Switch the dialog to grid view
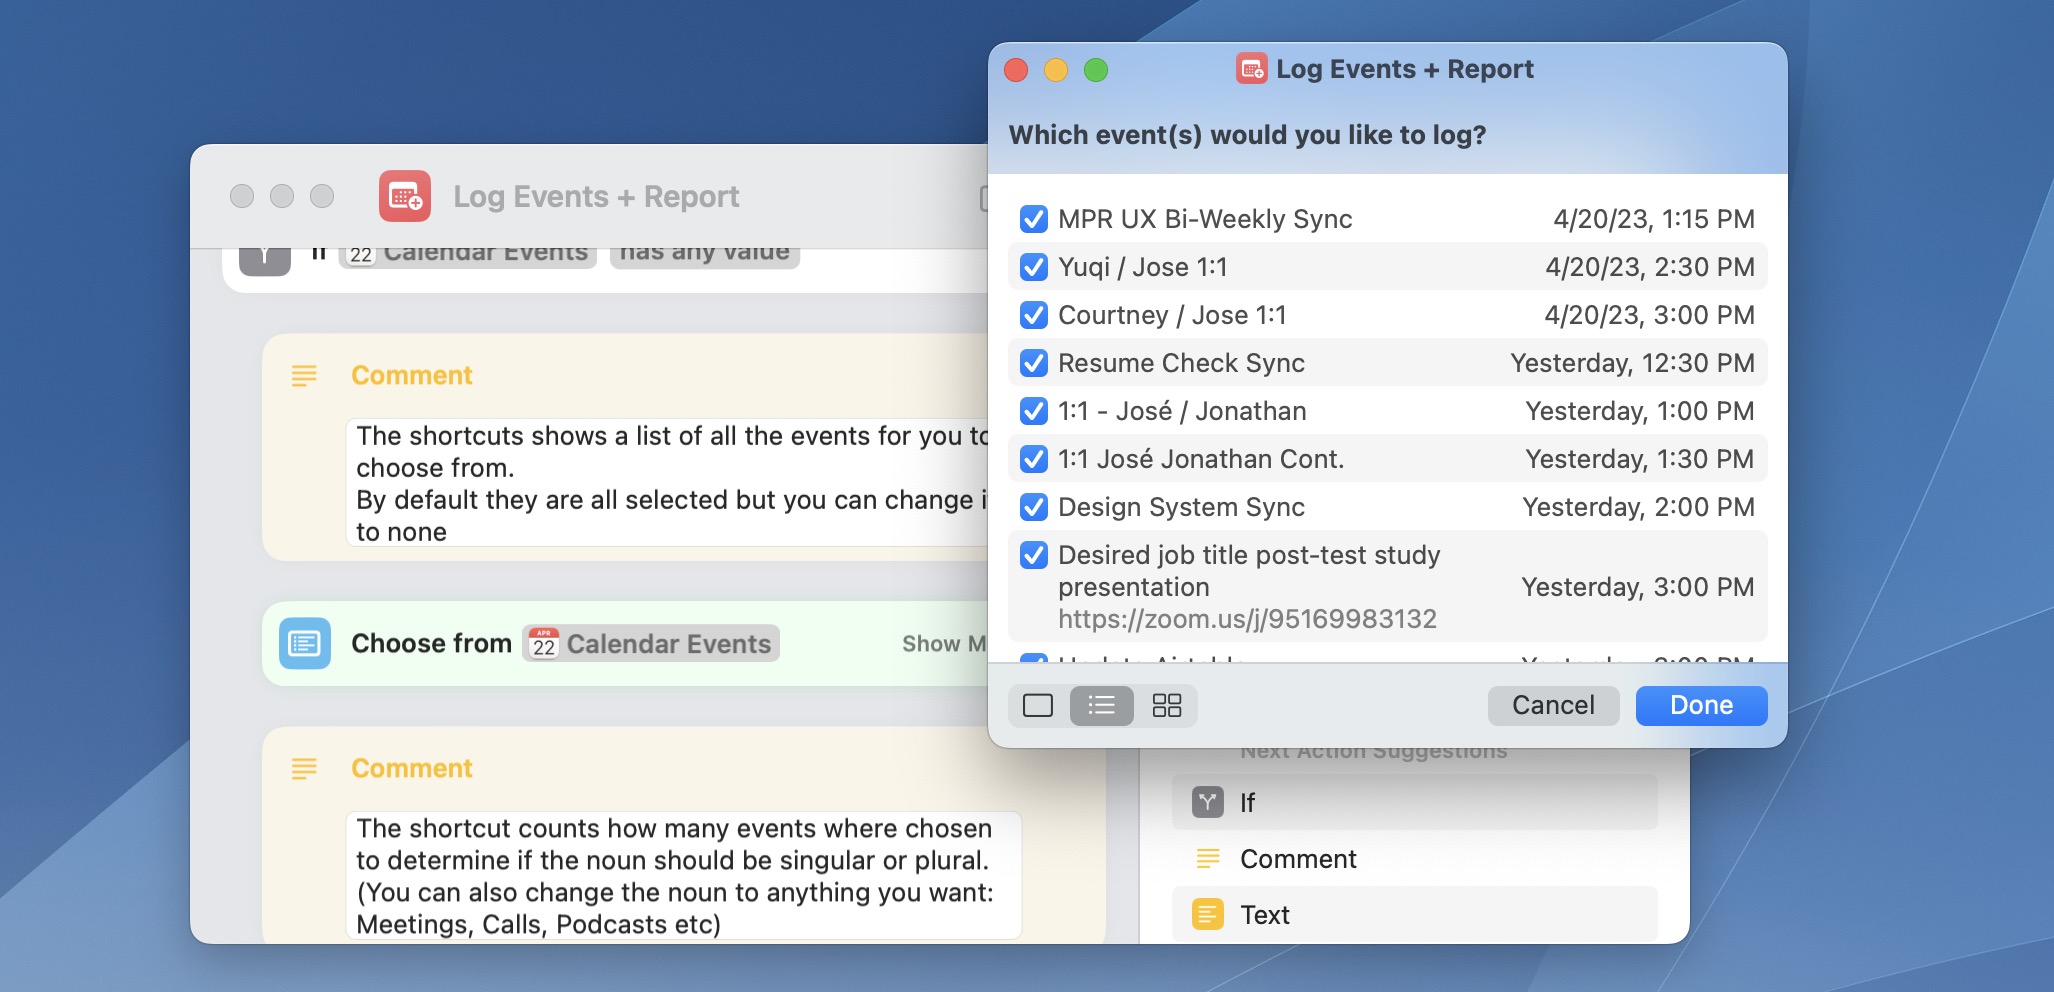The image size is (2054, 992). [x=1166, y=706]
